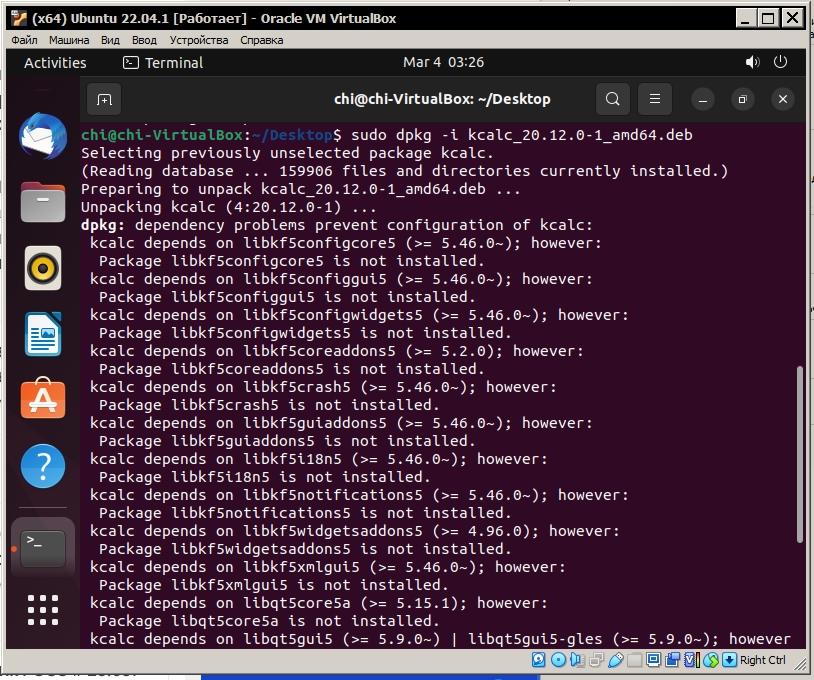Click 'kcalc depends on libkf5widgetsaddons5' line
This screenshot has width=814, height=680.
point(355,531)
